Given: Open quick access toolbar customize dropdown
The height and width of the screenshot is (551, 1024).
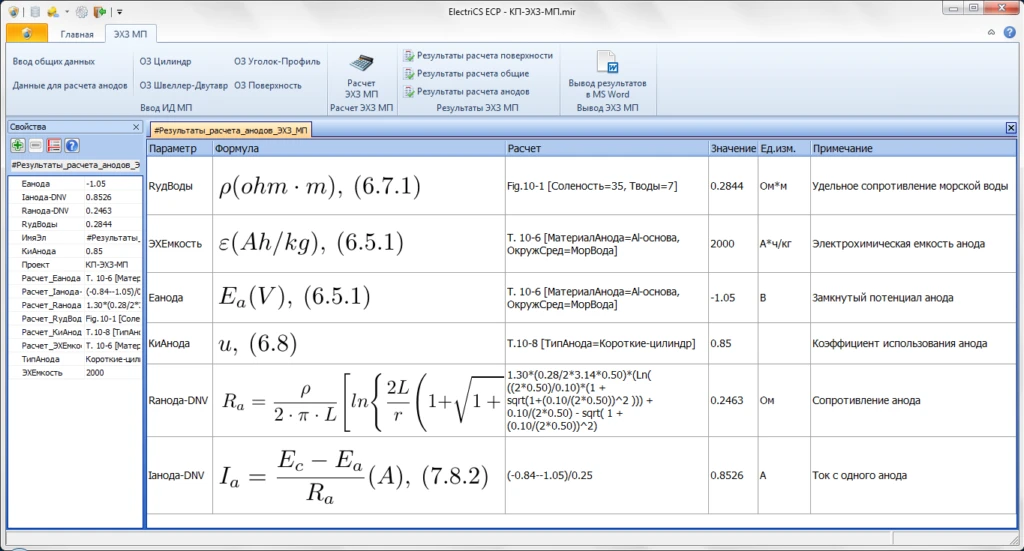Looking at the screenshot, I should click(x=120, y=12).
